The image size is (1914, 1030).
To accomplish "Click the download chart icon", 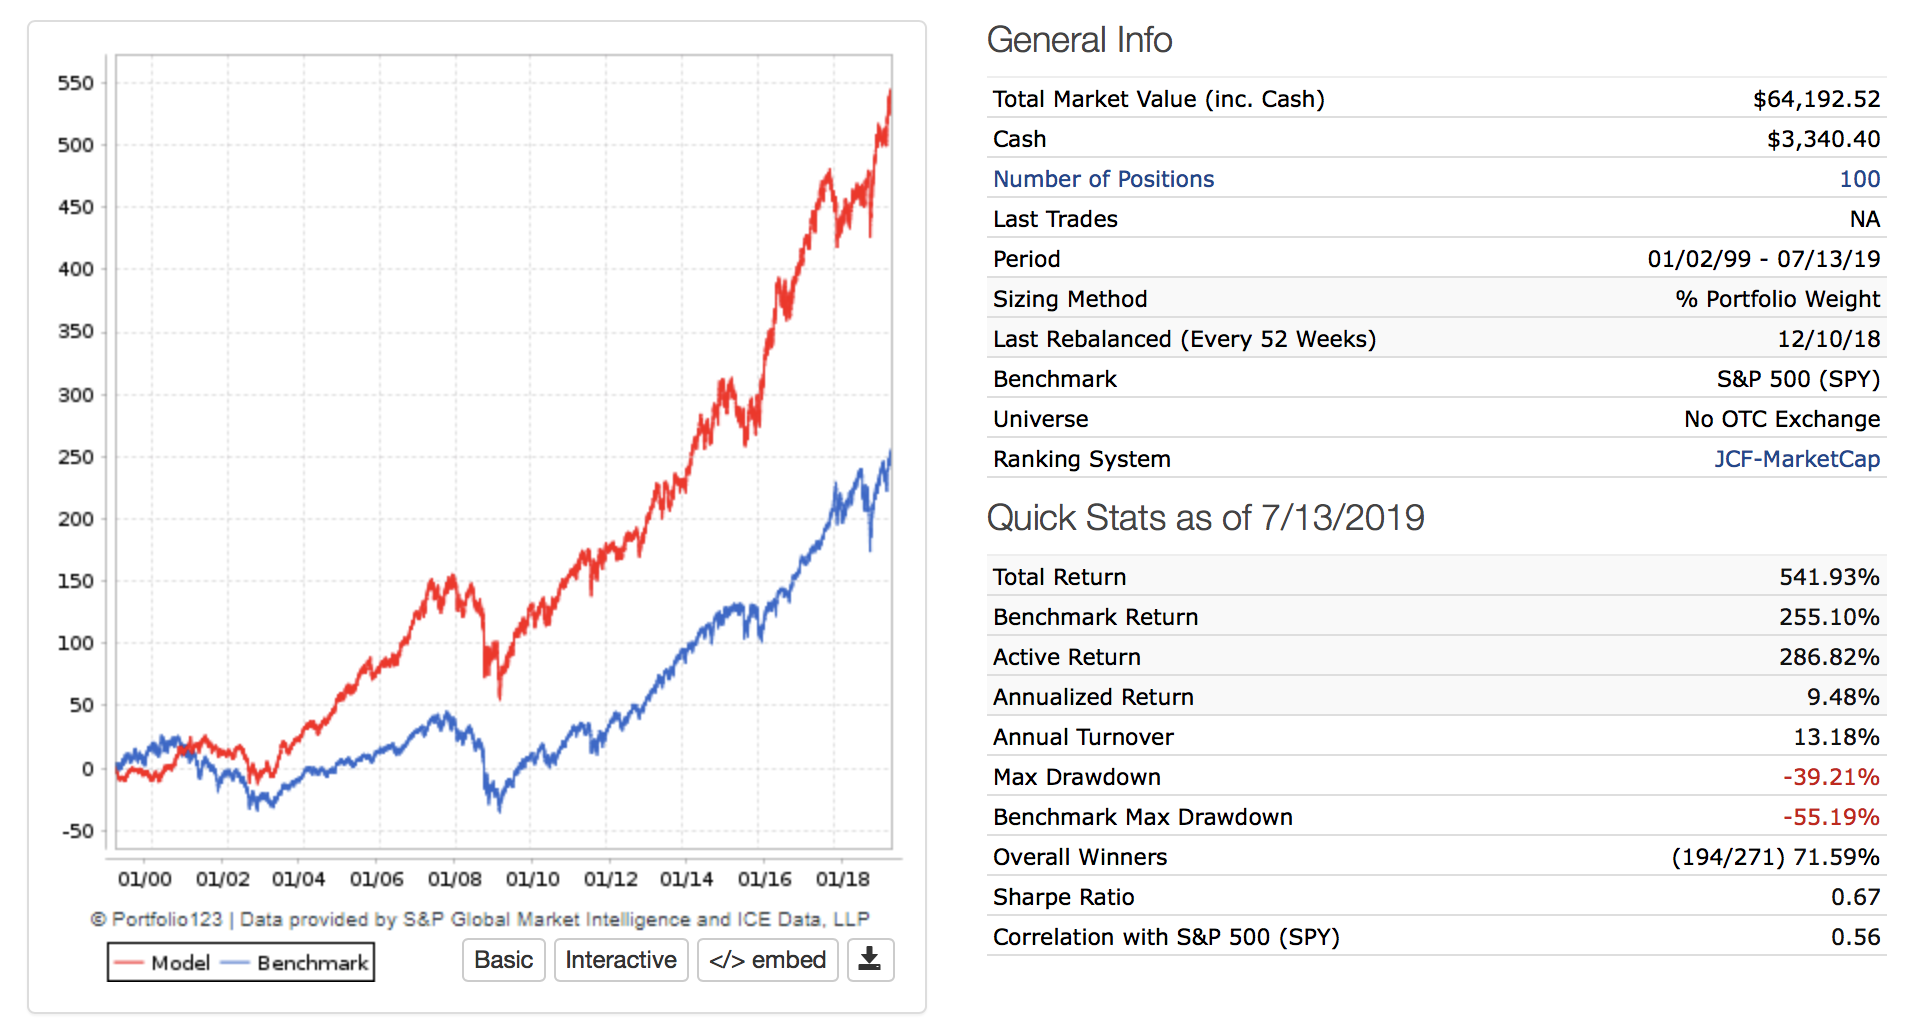I will click(x=870, y=960).
